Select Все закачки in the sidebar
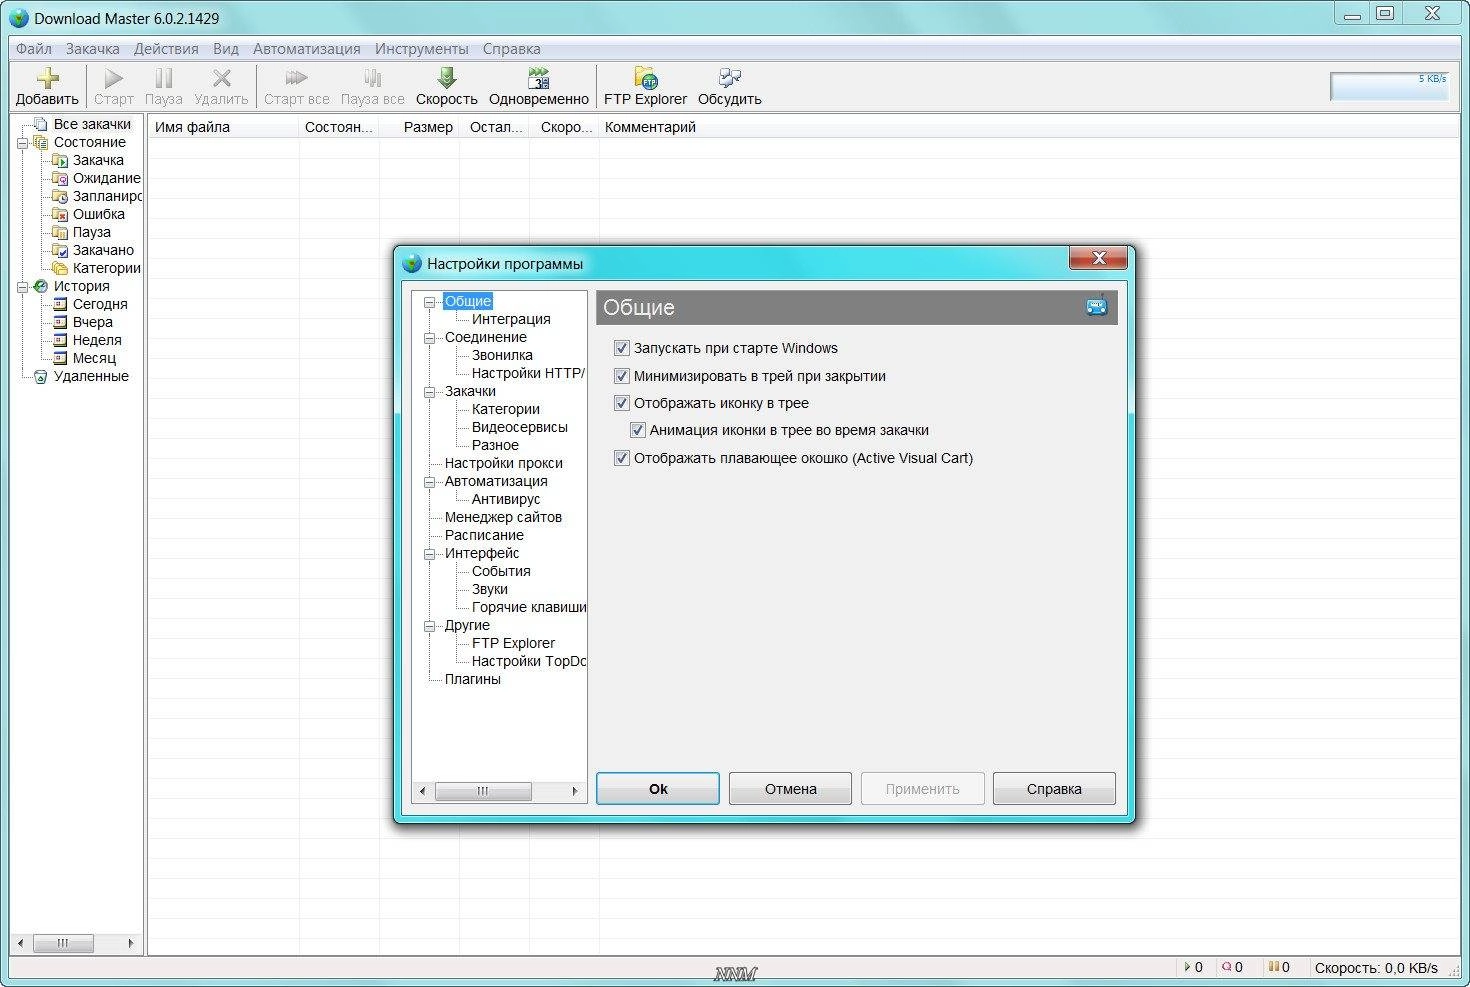Image resolution: width=1470 pixels, height=987 pixels. pyautogui.click(x=92, y=124)
